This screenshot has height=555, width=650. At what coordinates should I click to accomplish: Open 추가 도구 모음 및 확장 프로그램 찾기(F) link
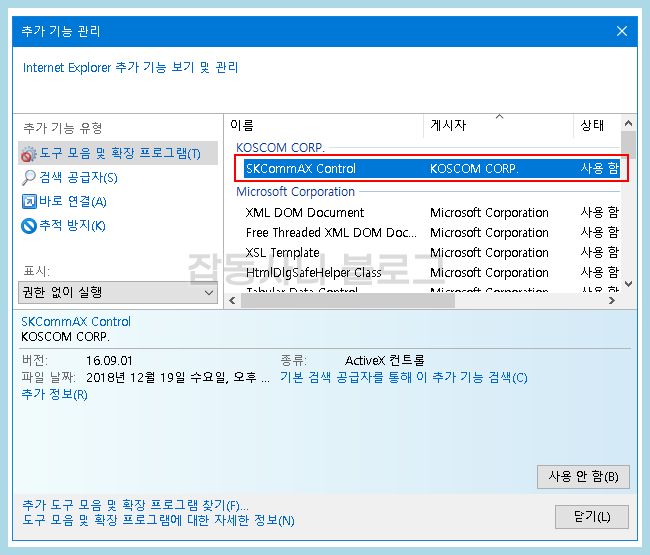coord(135,505)
